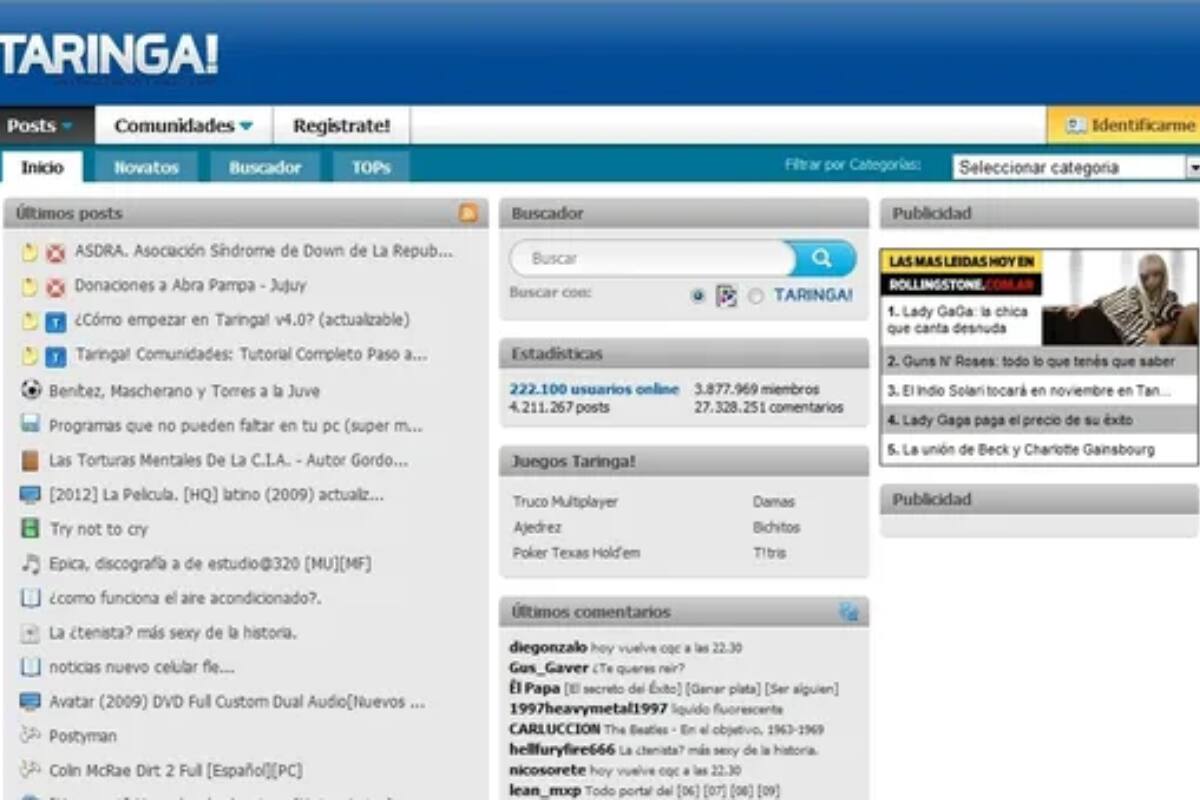Image resolution: width=1200 pixels, height=800 pixels.
Task: Open the Lady Gaga thumbnail in Rolling Stone ad
Action: coord(1119,298)
